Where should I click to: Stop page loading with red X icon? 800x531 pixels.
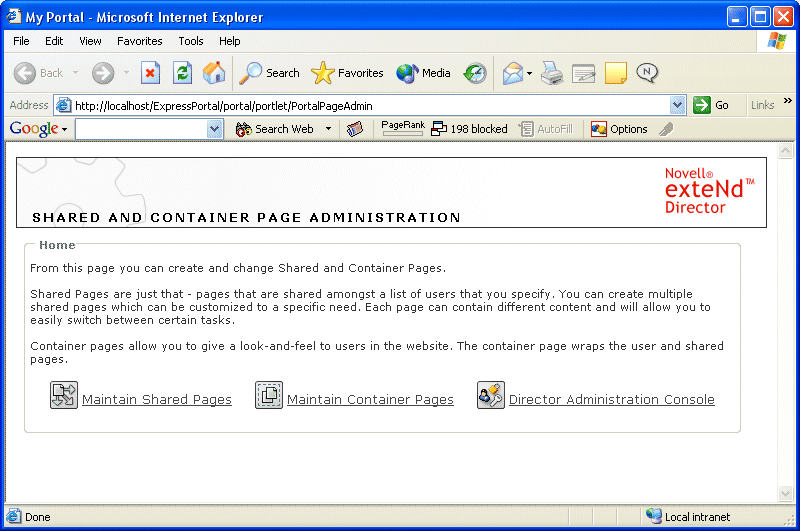pos(150,73)
